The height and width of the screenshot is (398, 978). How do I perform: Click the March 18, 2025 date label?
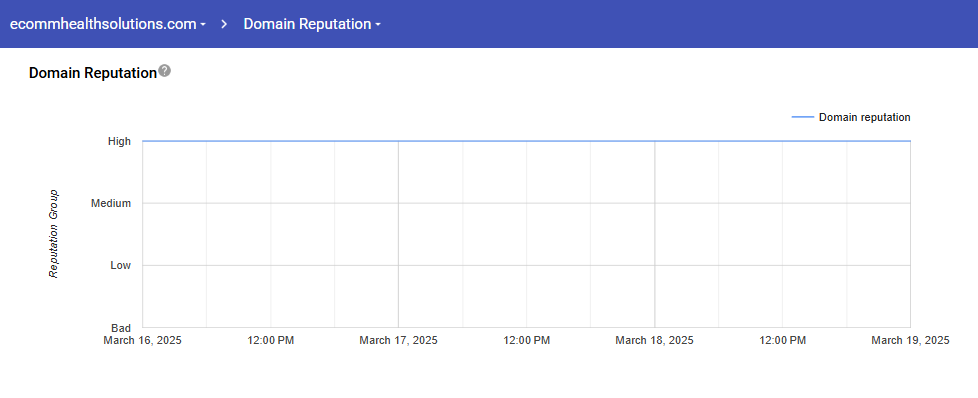tap(654, 341)
